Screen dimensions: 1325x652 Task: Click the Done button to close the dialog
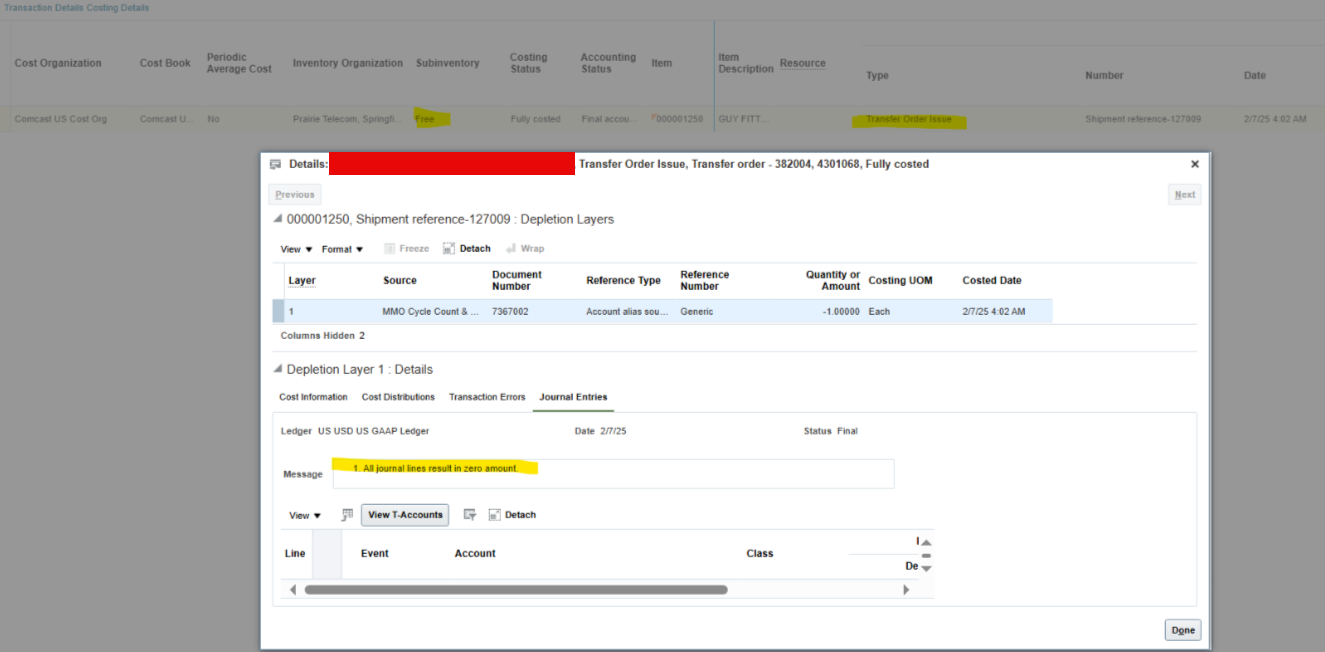(1182, 629)
